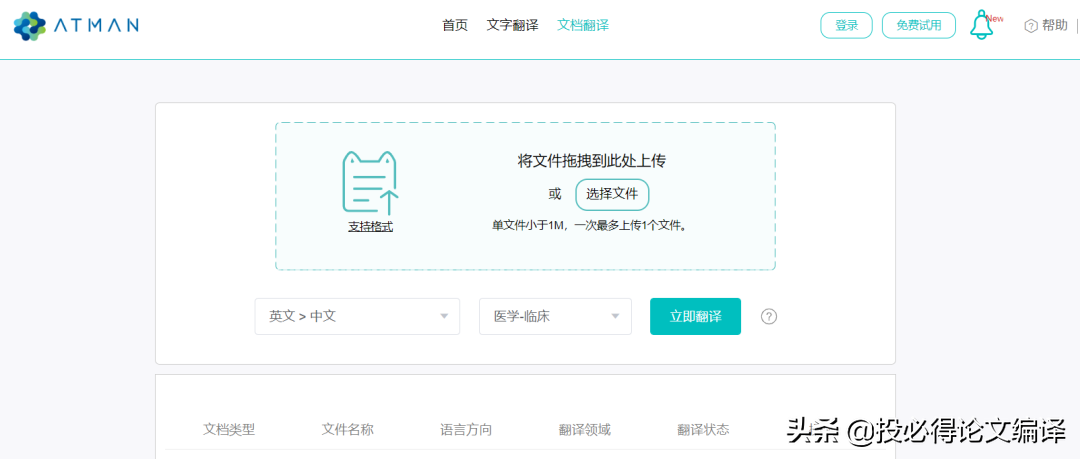Open the 医学-临床 domain dropdown
The height and width of the screenshot is (459, 1080).
pyautogui.click(x=555, y=316)
